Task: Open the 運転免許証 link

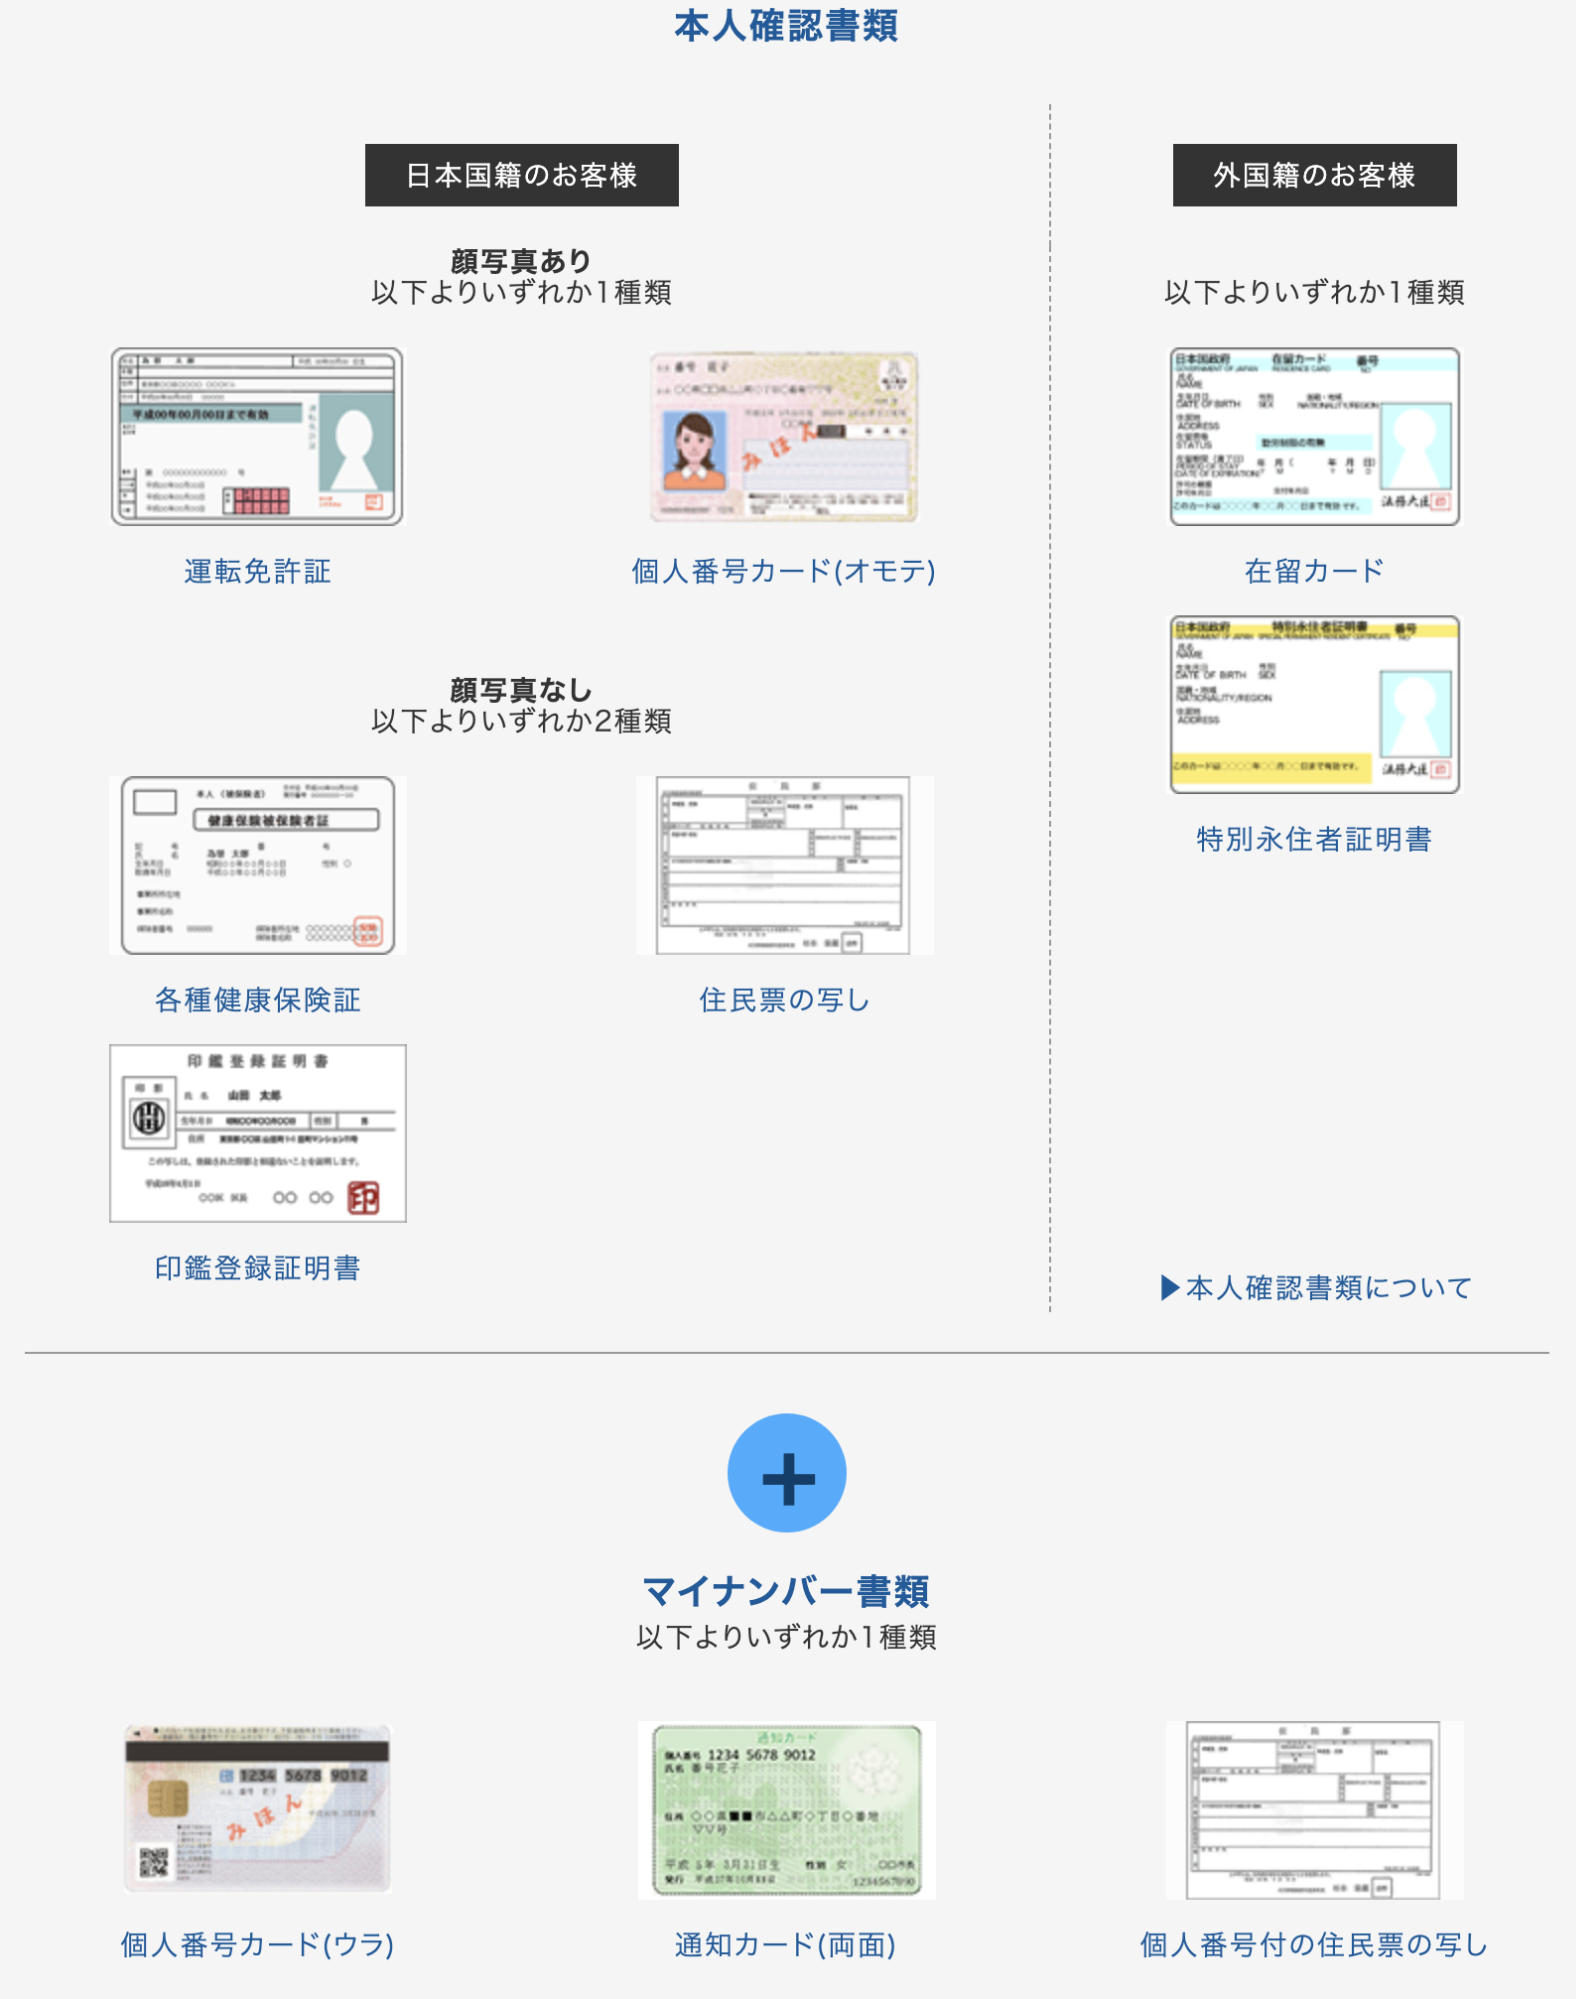Action: tap(257, 571)
